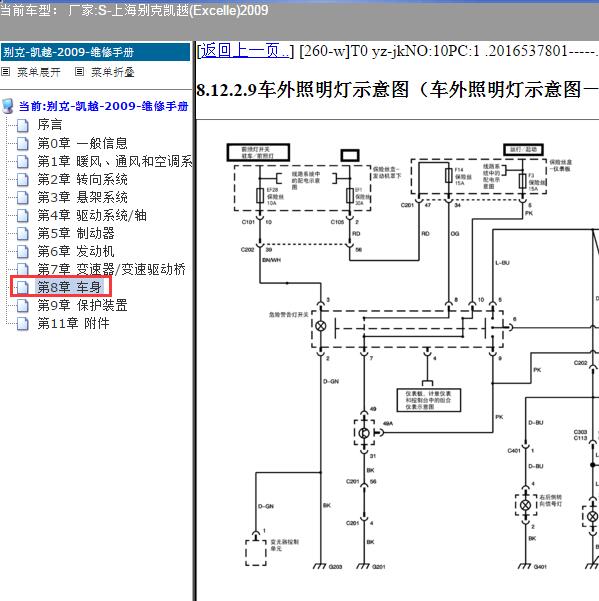
Task: Open 第7章 变速器/变速驱动桥
Action: (112, 269)
